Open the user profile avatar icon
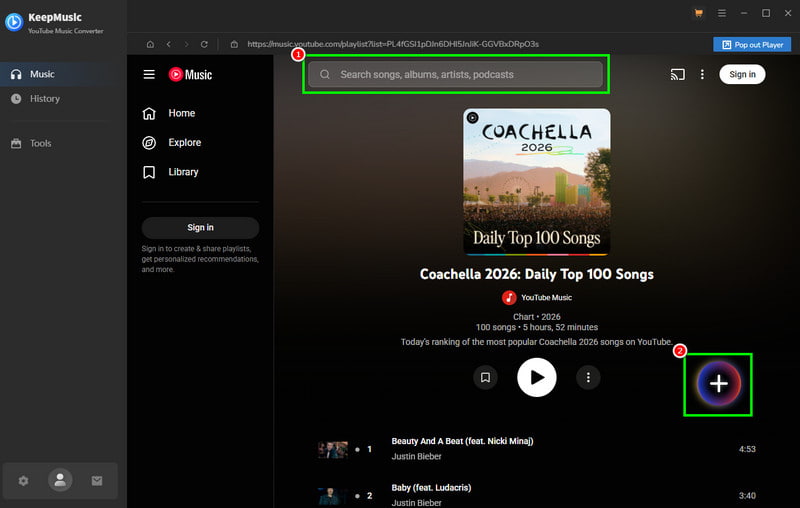 (x=60, y=480)
